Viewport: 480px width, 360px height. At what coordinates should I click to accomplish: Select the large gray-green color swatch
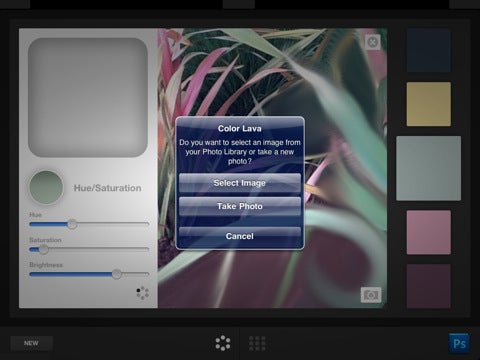(x=429, y=168)
